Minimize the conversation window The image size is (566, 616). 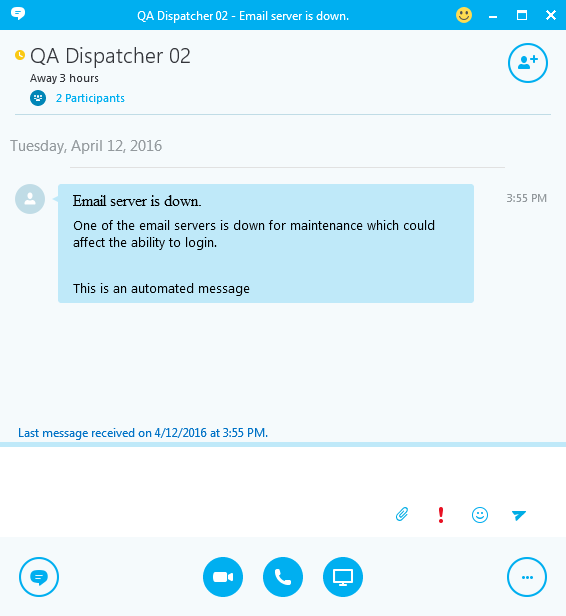pyautogui.click(x=493, y=16)
